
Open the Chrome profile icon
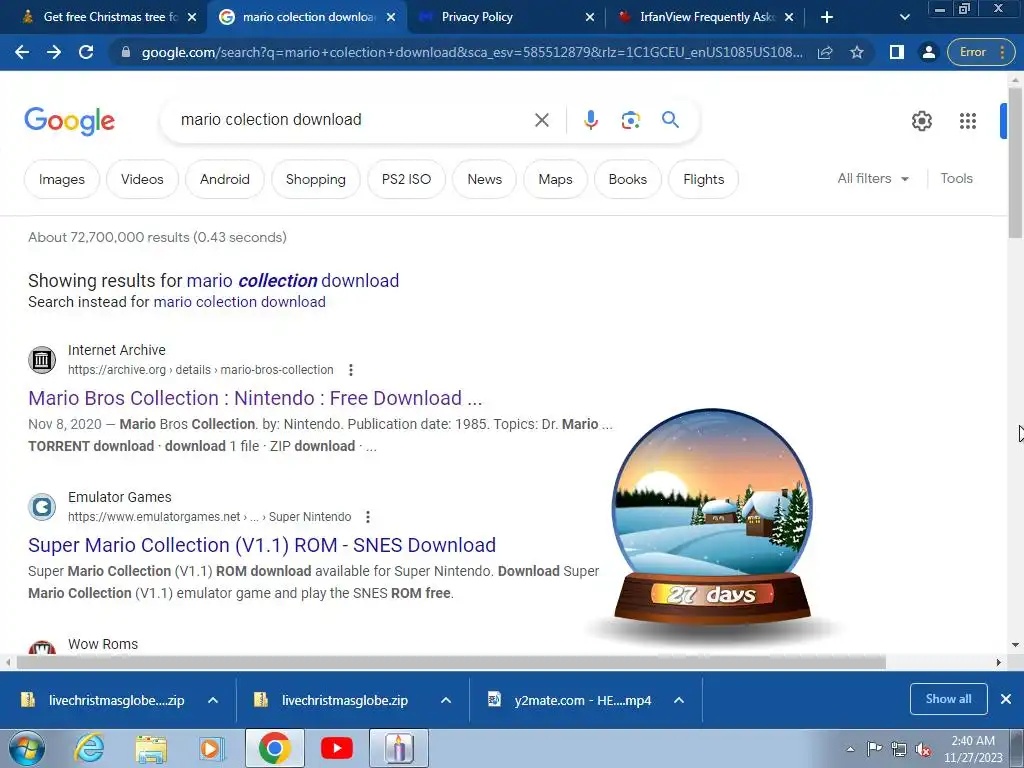tap(928, 52)
